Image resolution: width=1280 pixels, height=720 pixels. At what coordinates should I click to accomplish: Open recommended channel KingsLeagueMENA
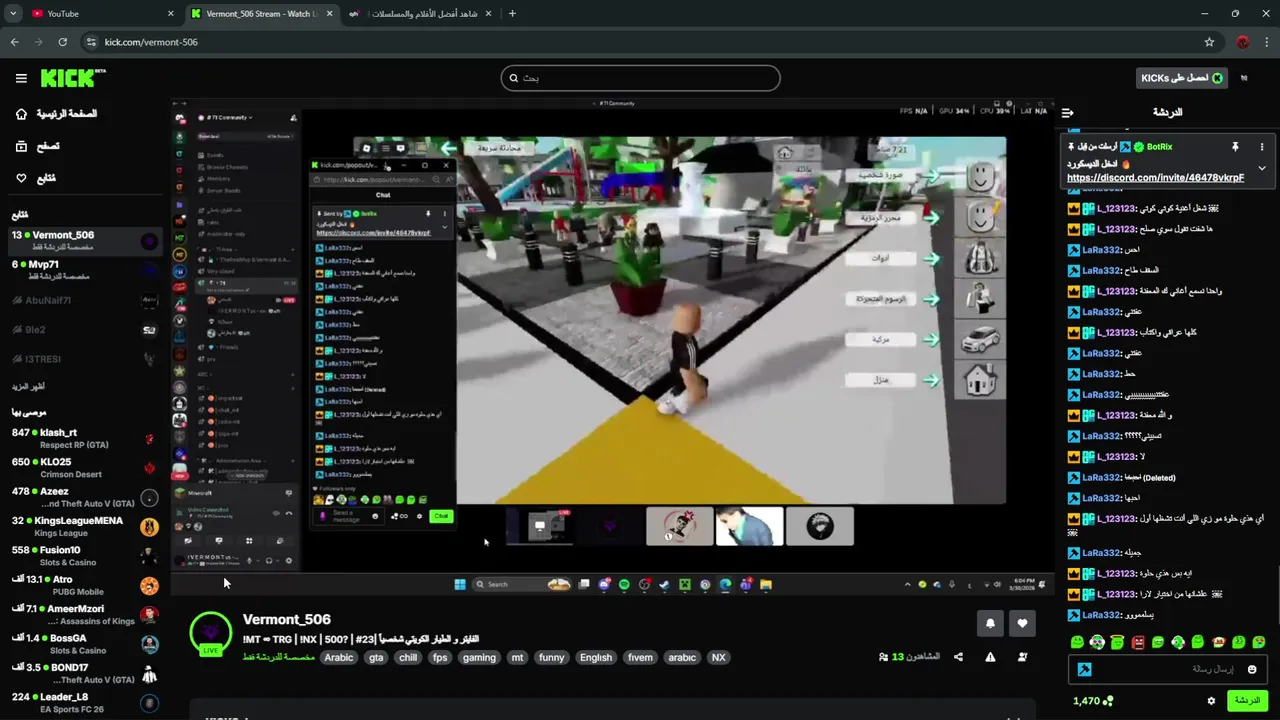point(84,526)
